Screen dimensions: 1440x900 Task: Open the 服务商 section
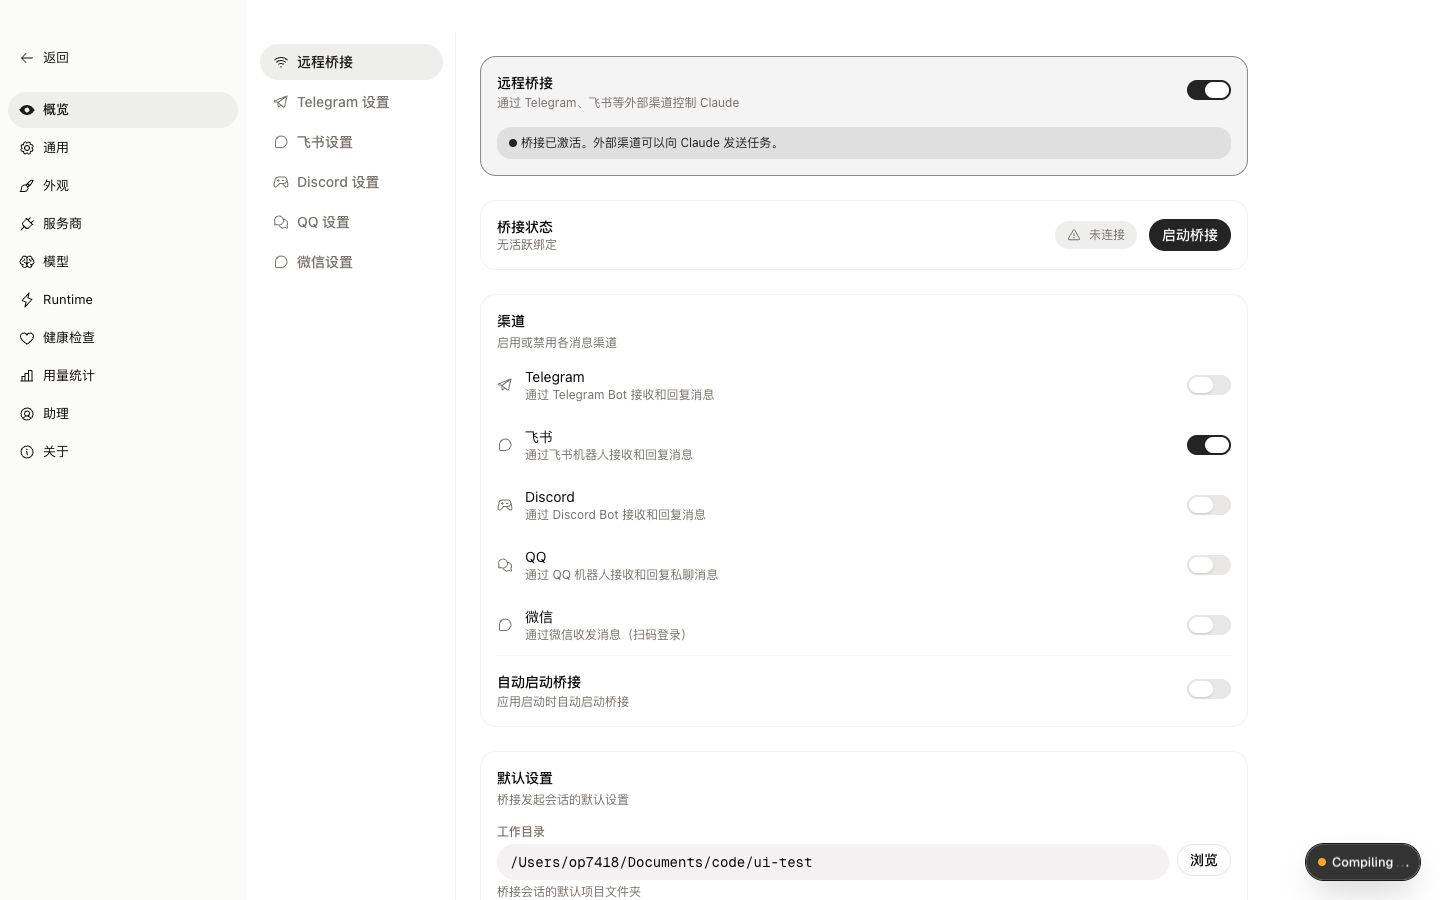click(x=123, y=224)
